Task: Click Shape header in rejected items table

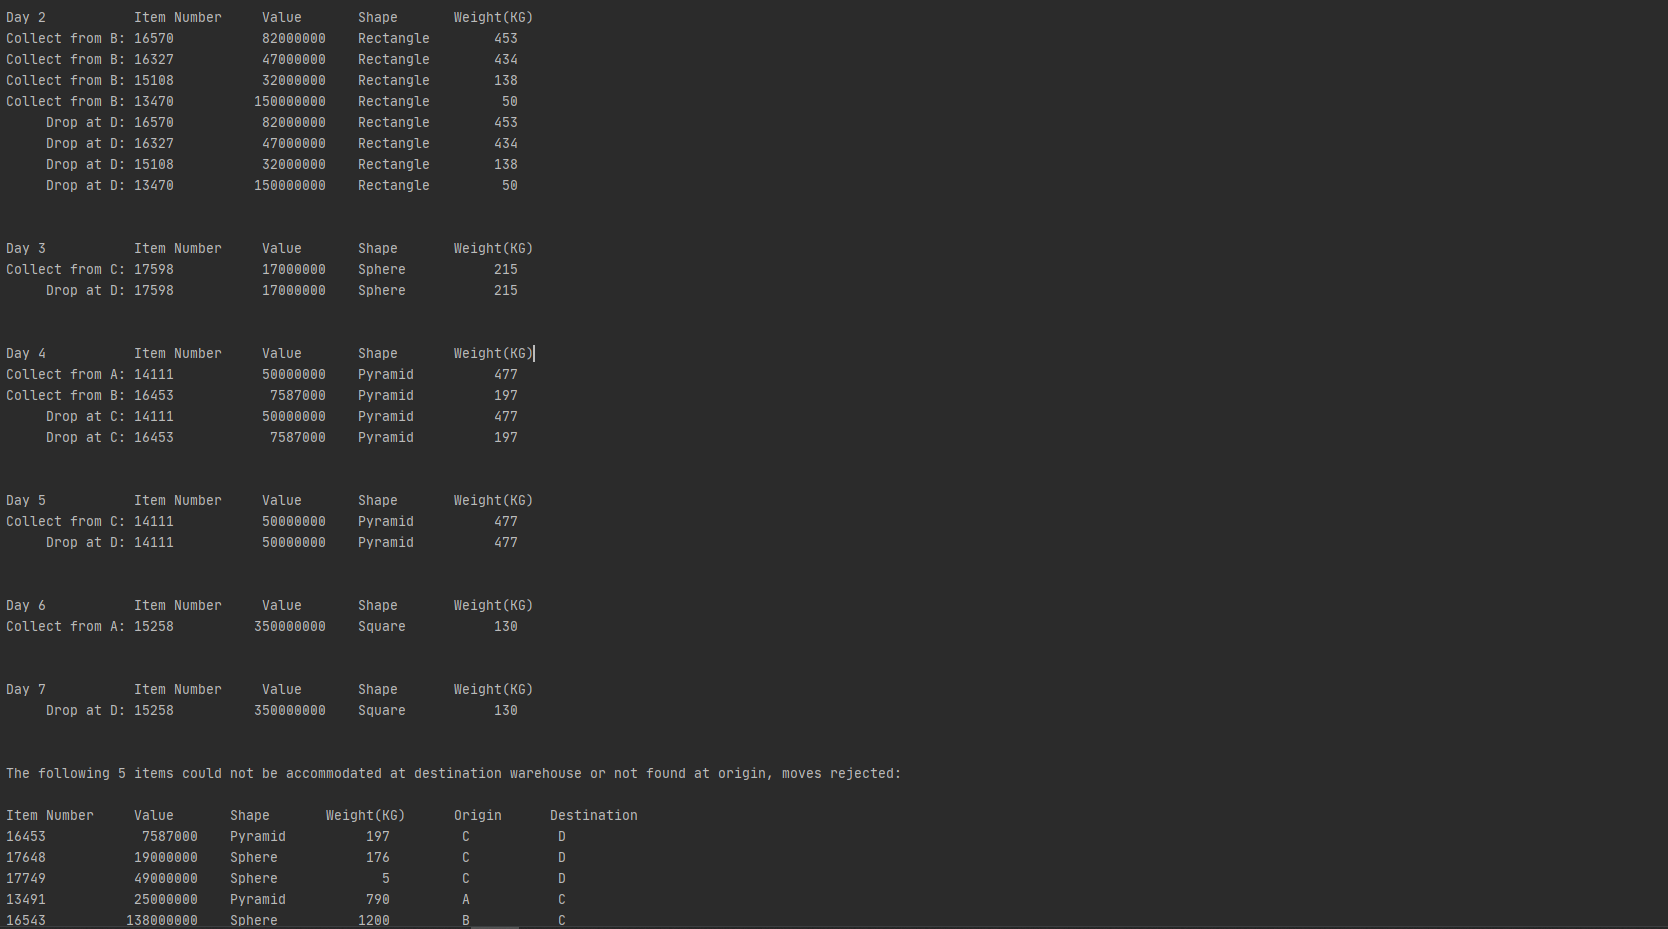Action: coord(250,815)
